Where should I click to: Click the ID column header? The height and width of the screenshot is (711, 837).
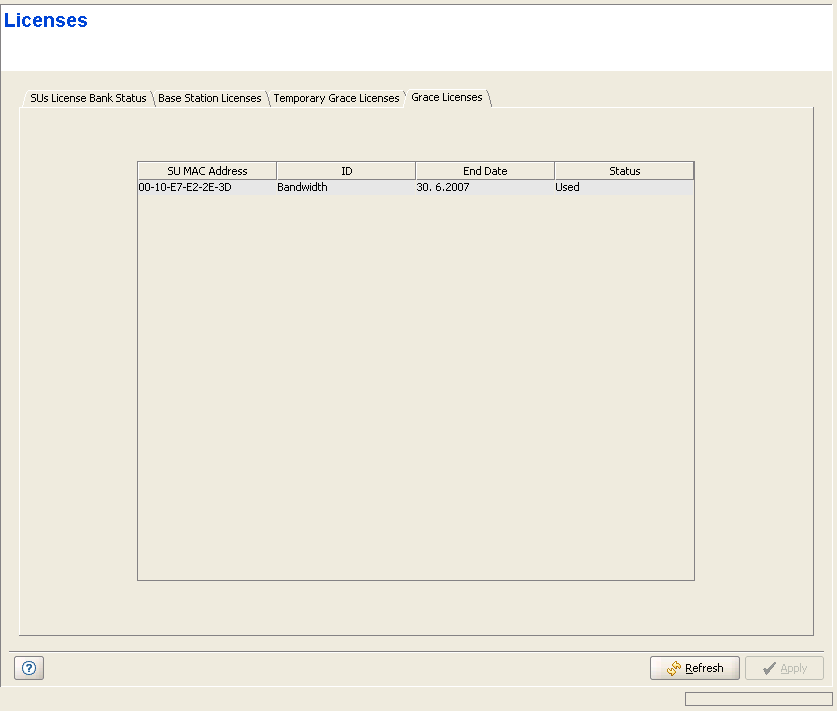click(x=346, y=171)
